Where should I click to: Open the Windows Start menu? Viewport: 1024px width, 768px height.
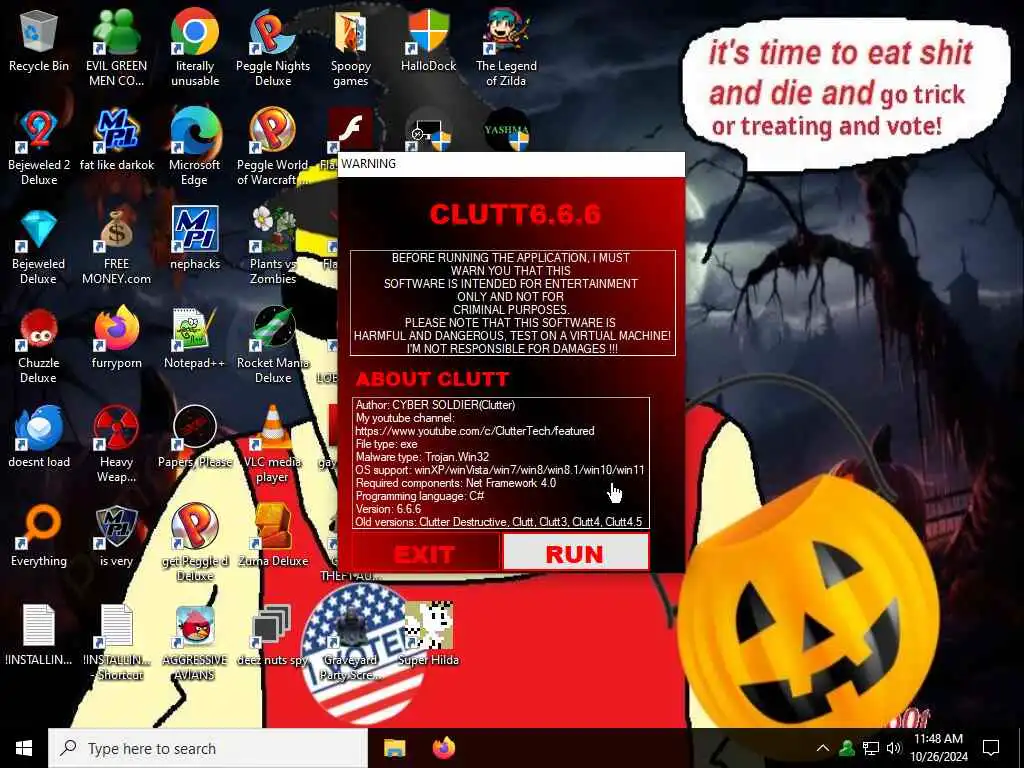[x=24, y=748]
